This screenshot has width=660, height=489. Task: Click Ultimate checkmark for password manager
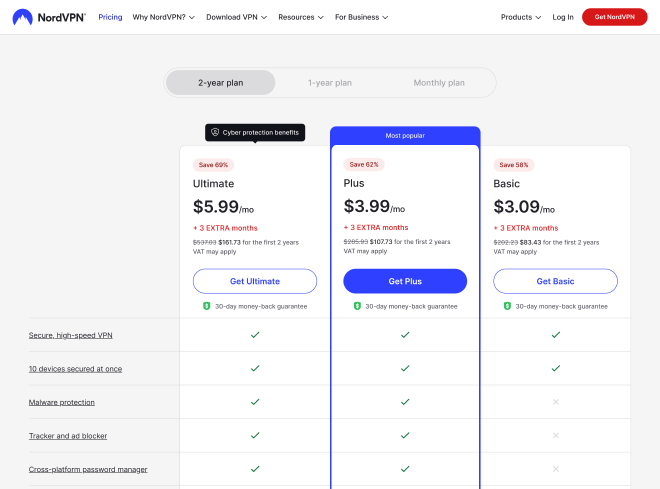(255, 469)
